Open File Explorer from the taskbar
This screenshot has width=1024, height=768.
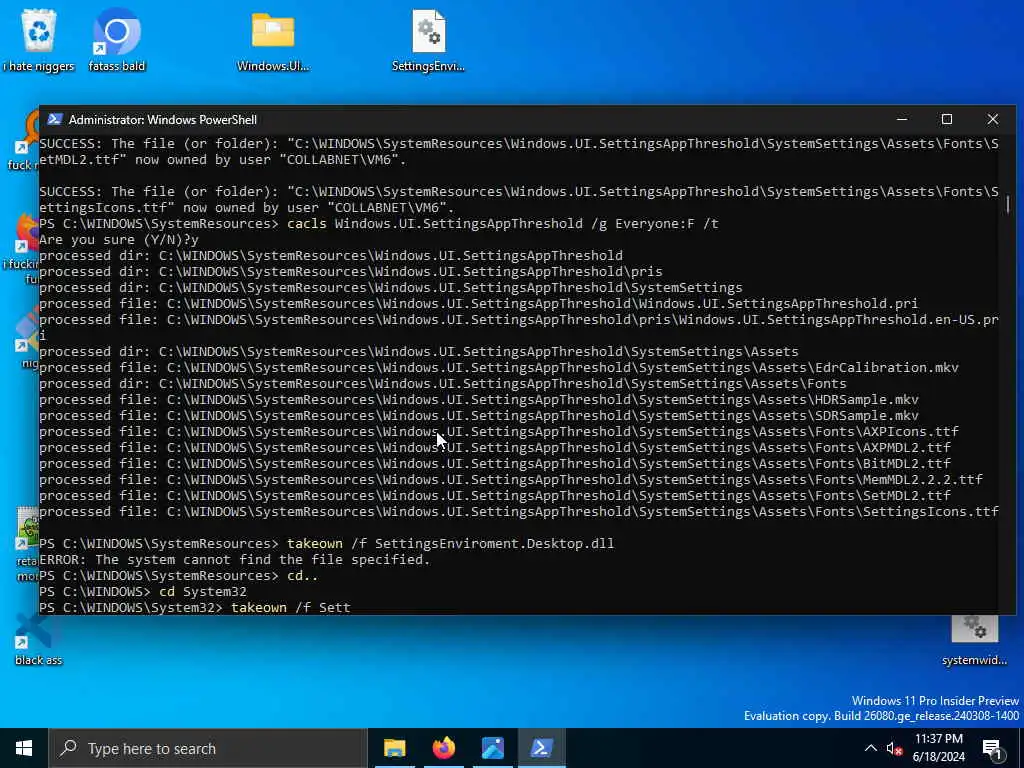(x=394, y=748)
